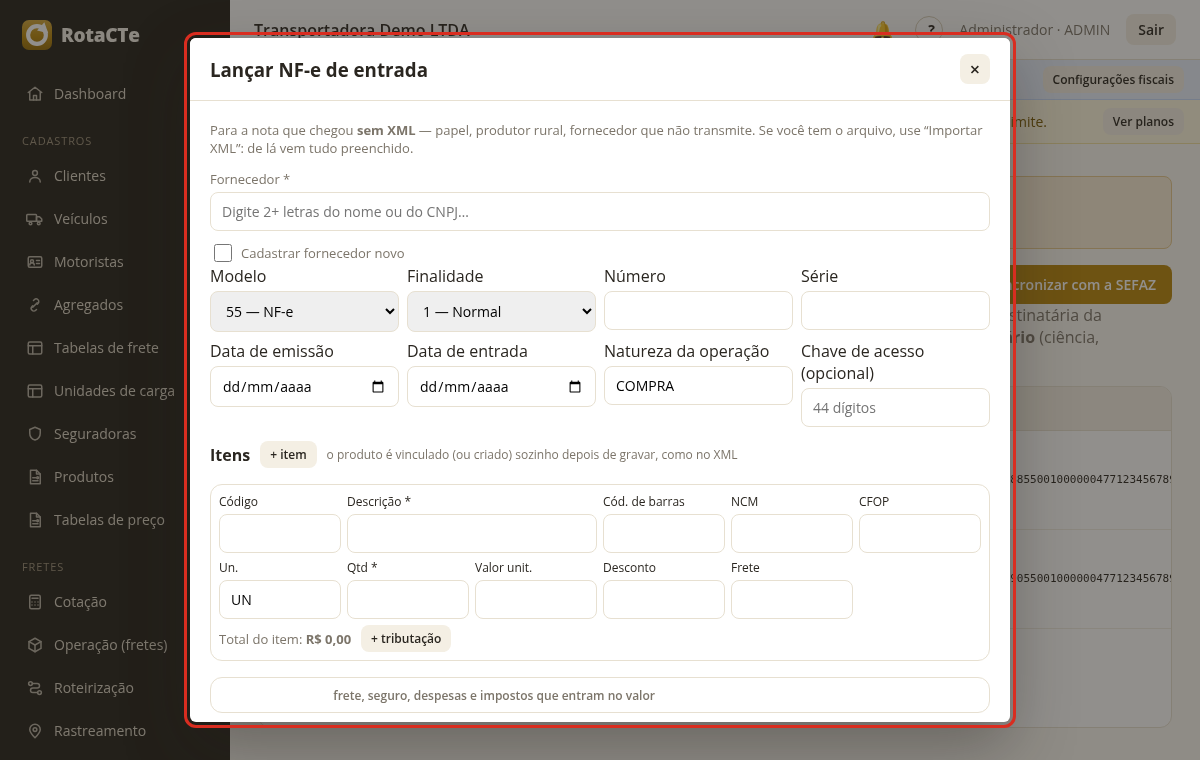Image resolution: width=1200 pixels, height=760 pixels.
Task: Open calendar picker for Data de emissão
Action: click(378, 387)
